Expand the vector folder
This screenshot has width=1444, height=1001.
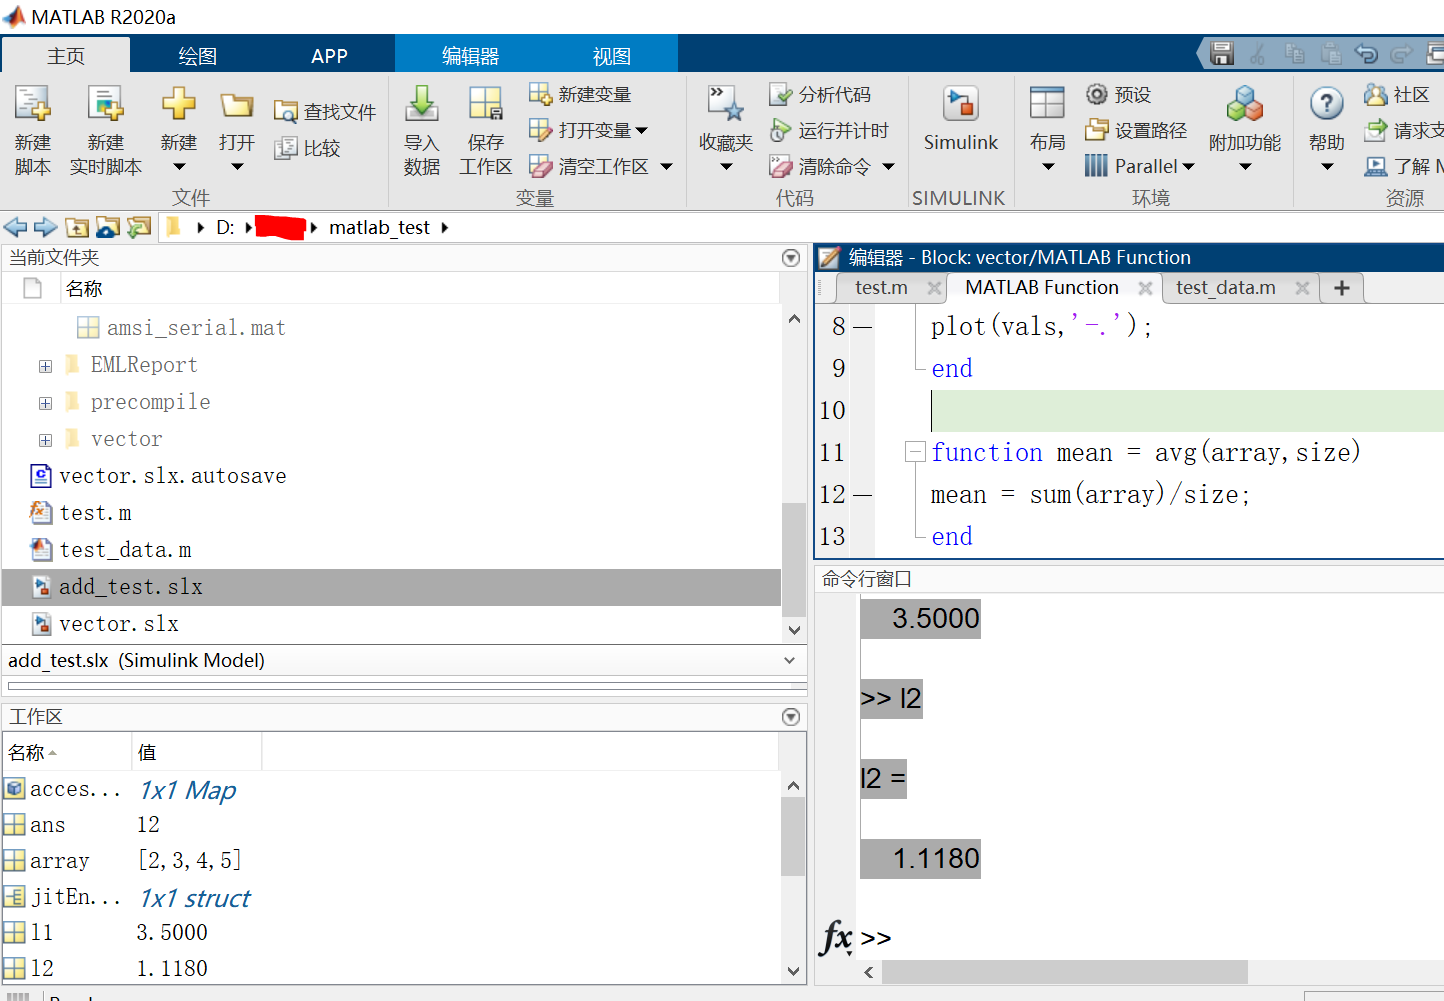point(45,440)
